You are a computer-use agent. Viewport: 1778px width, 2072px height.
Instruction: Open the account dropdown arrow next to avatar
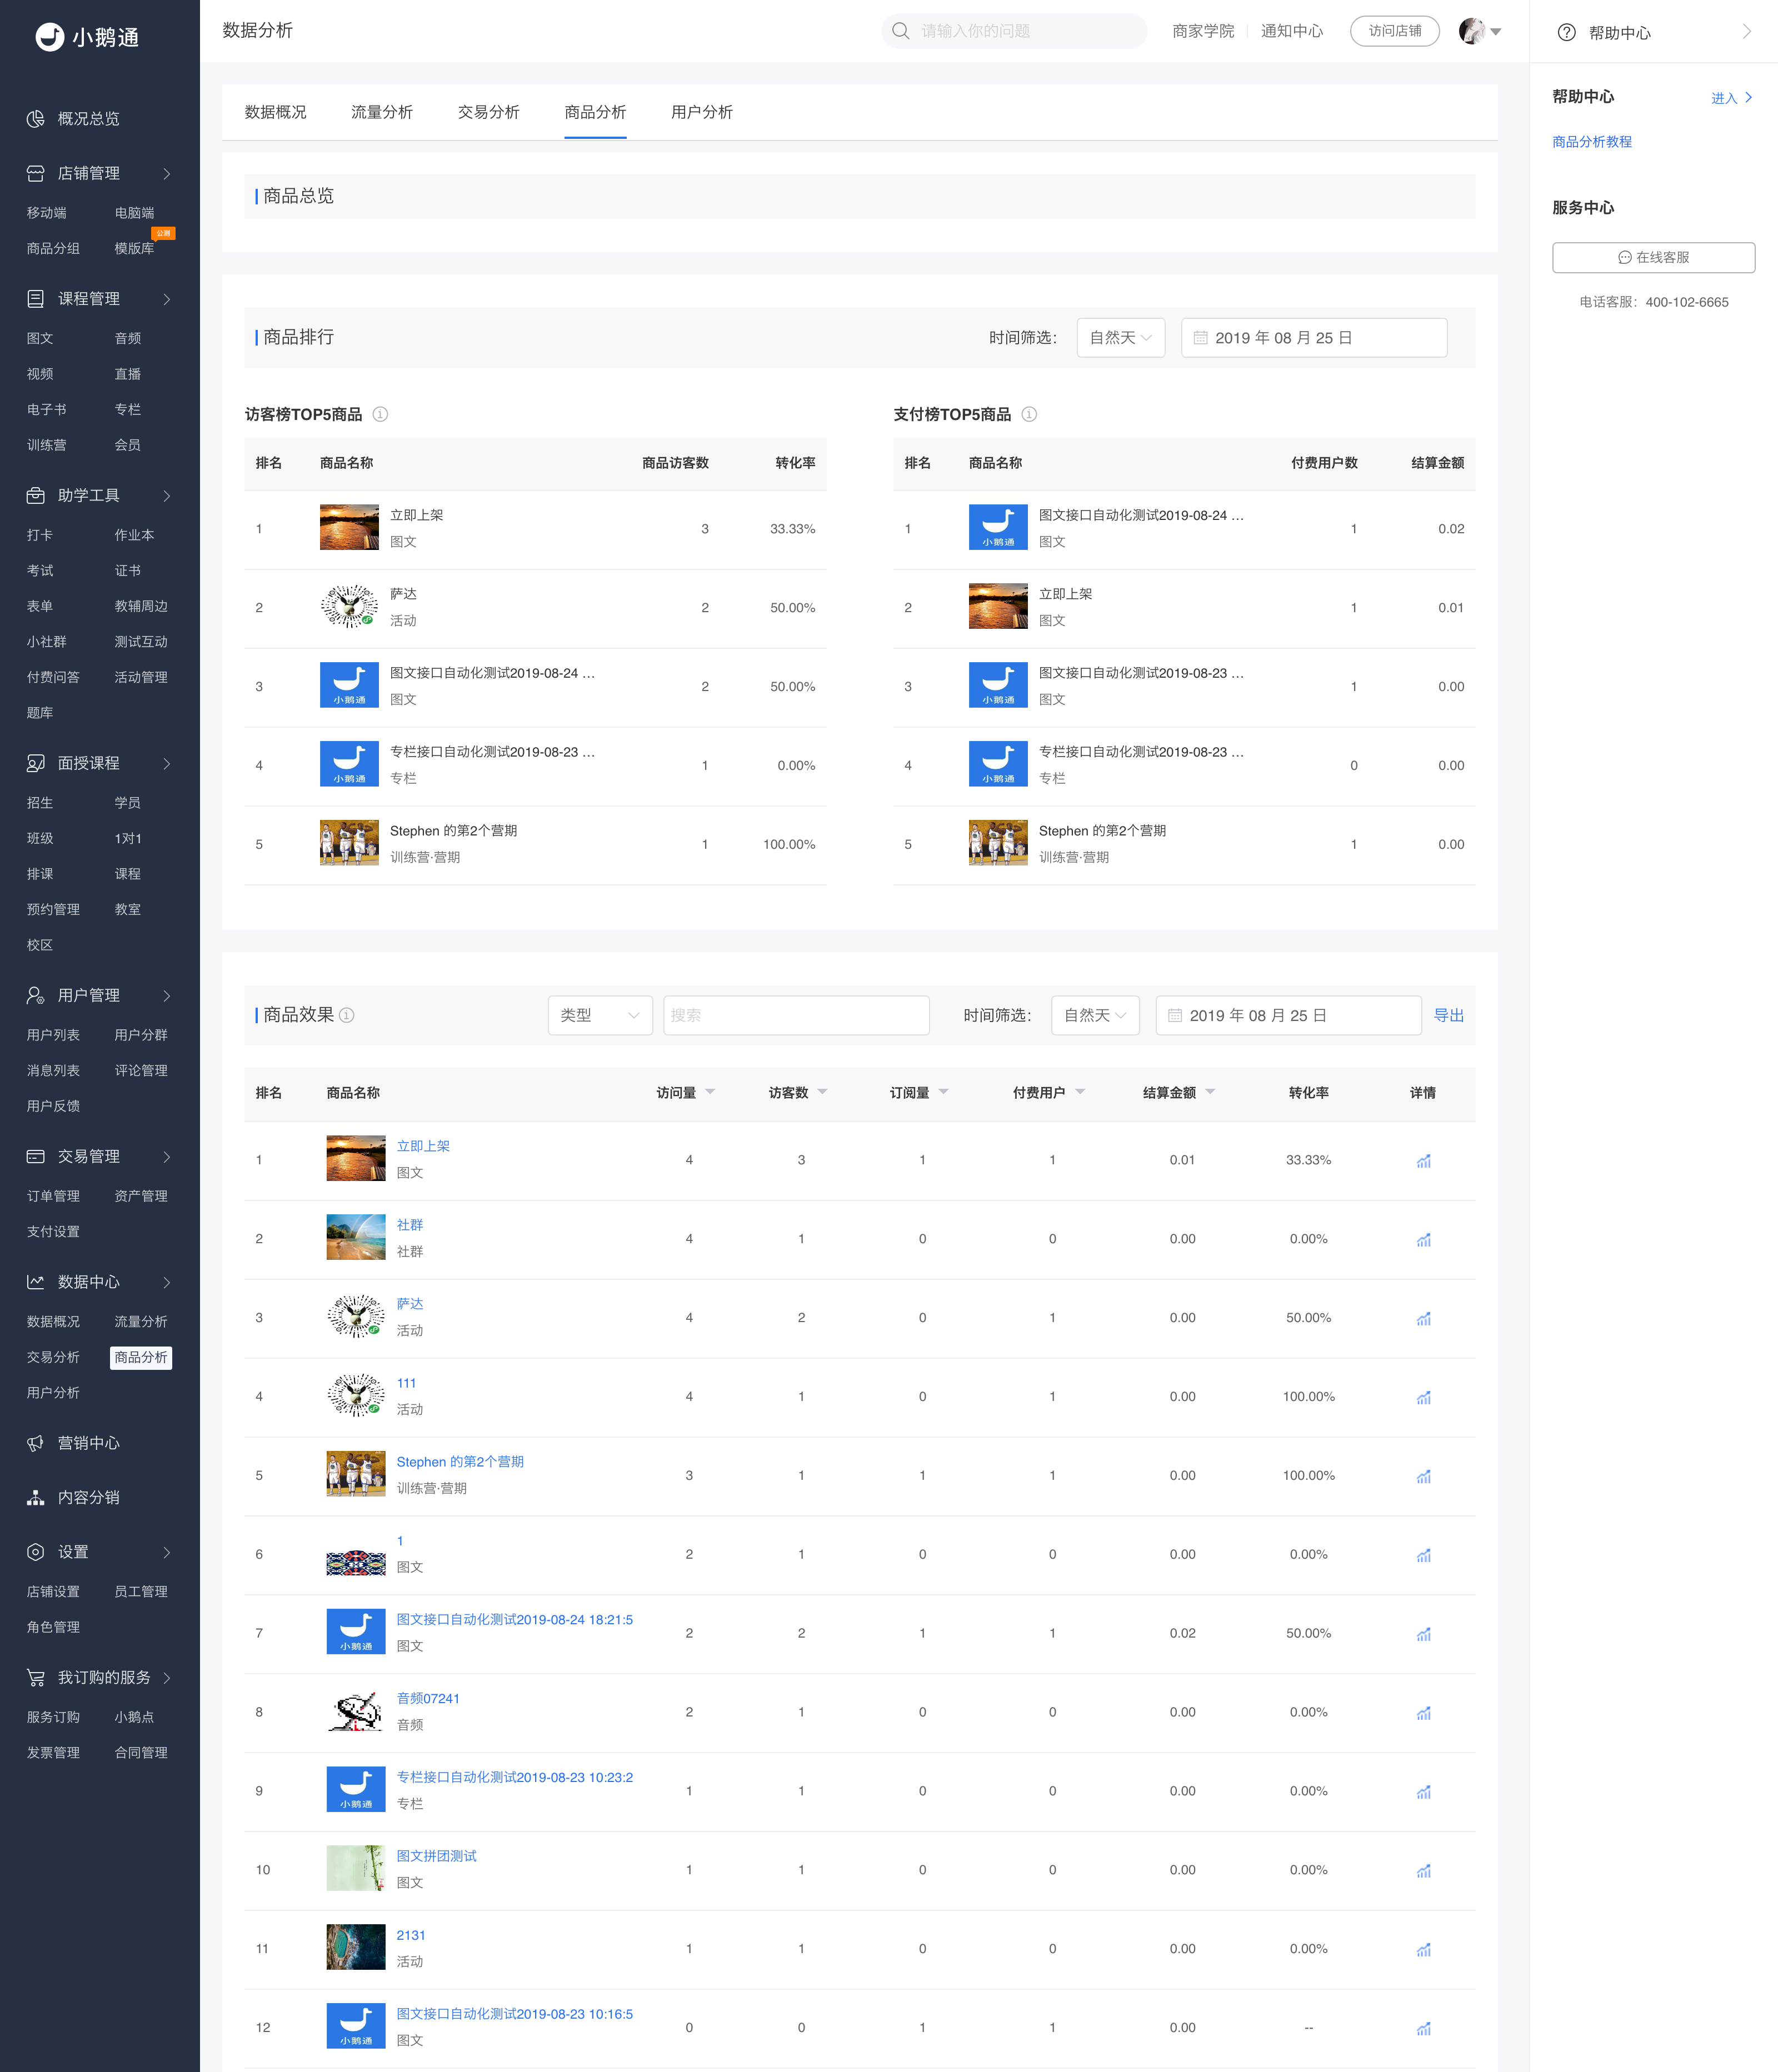coord(1496,32)
